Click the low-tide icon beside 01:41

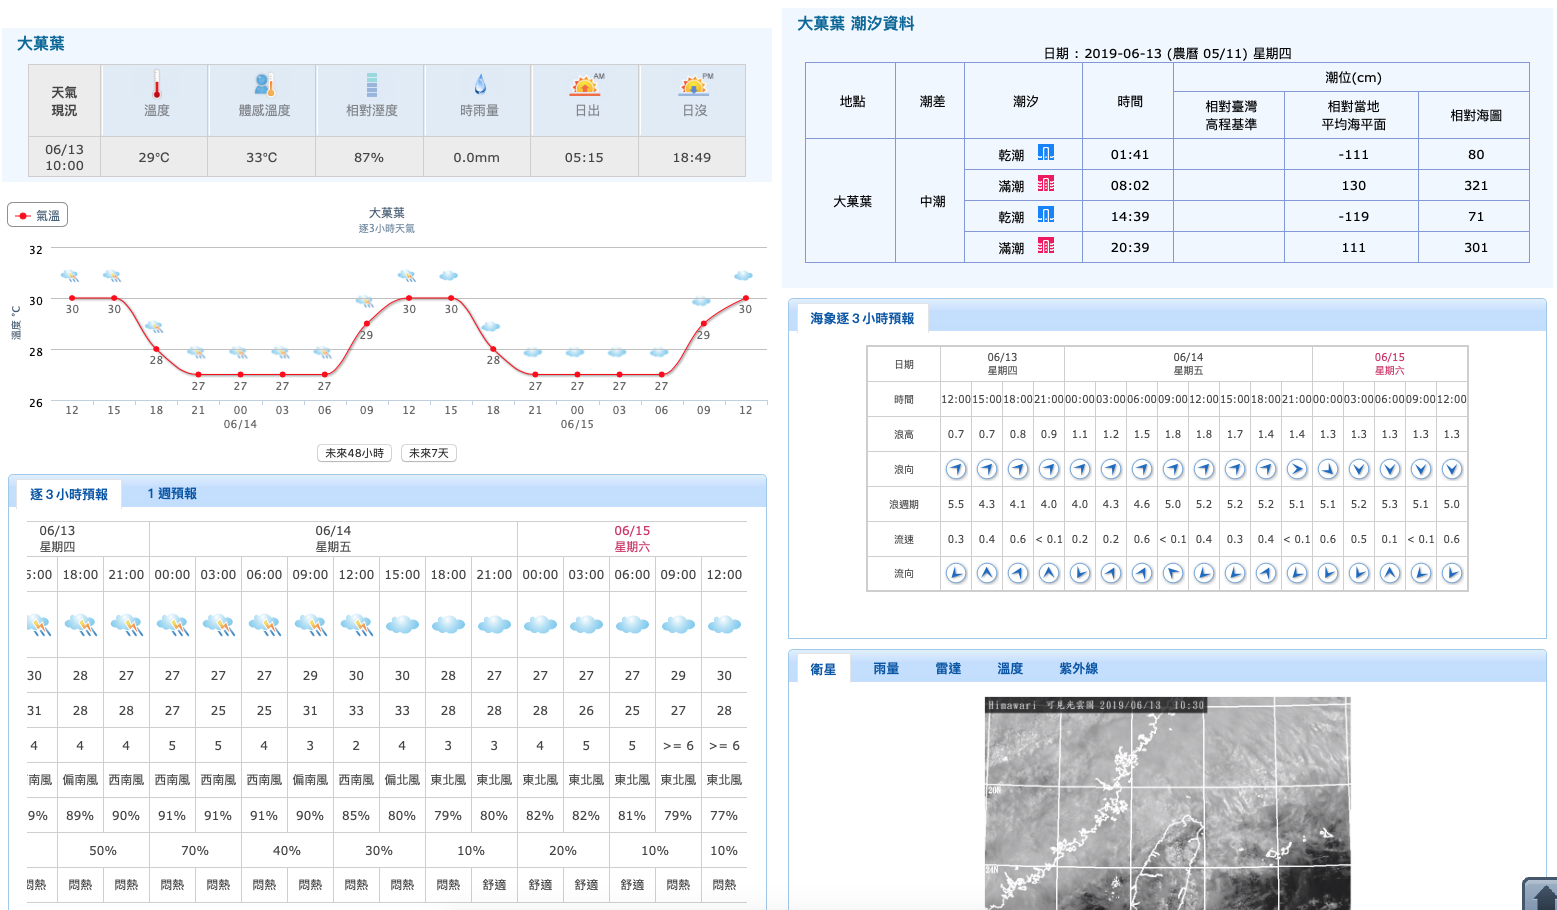1045,153
